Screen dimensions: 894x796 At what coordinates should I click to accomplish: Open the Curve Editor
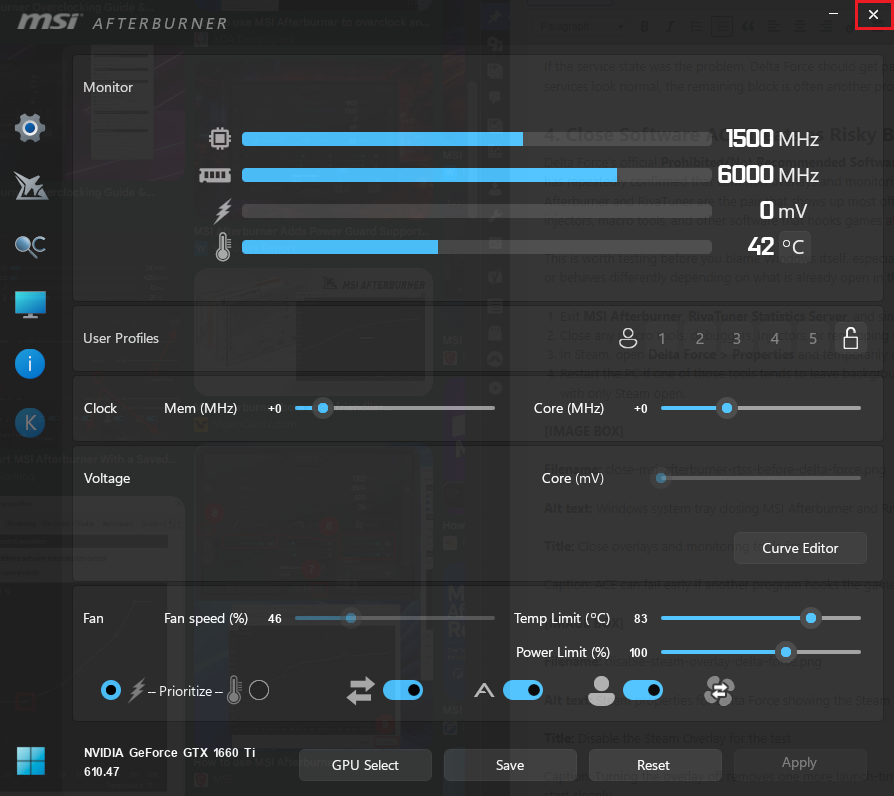click(x=800, y=548)
